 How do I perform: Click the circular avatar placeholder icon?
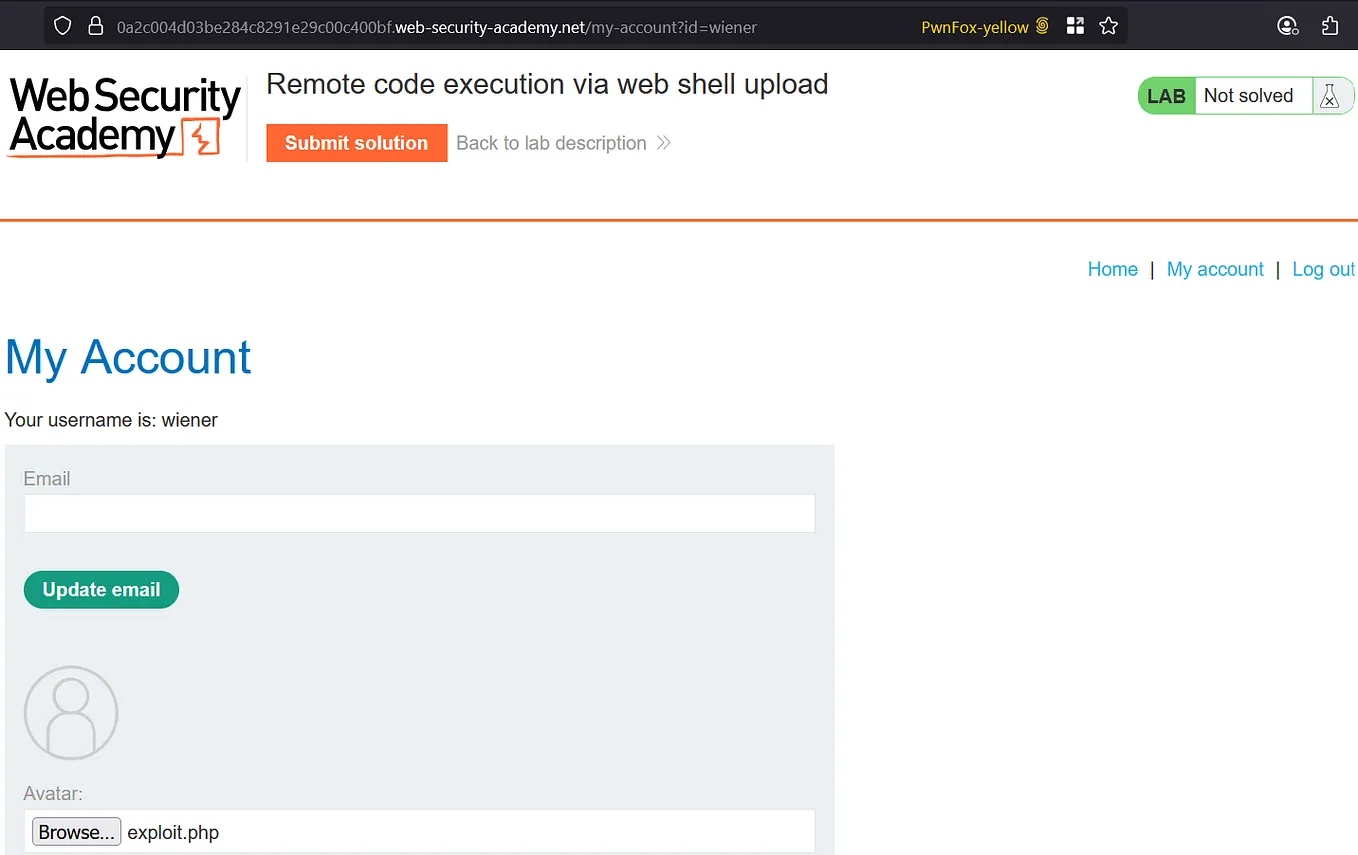pos(71,712)
